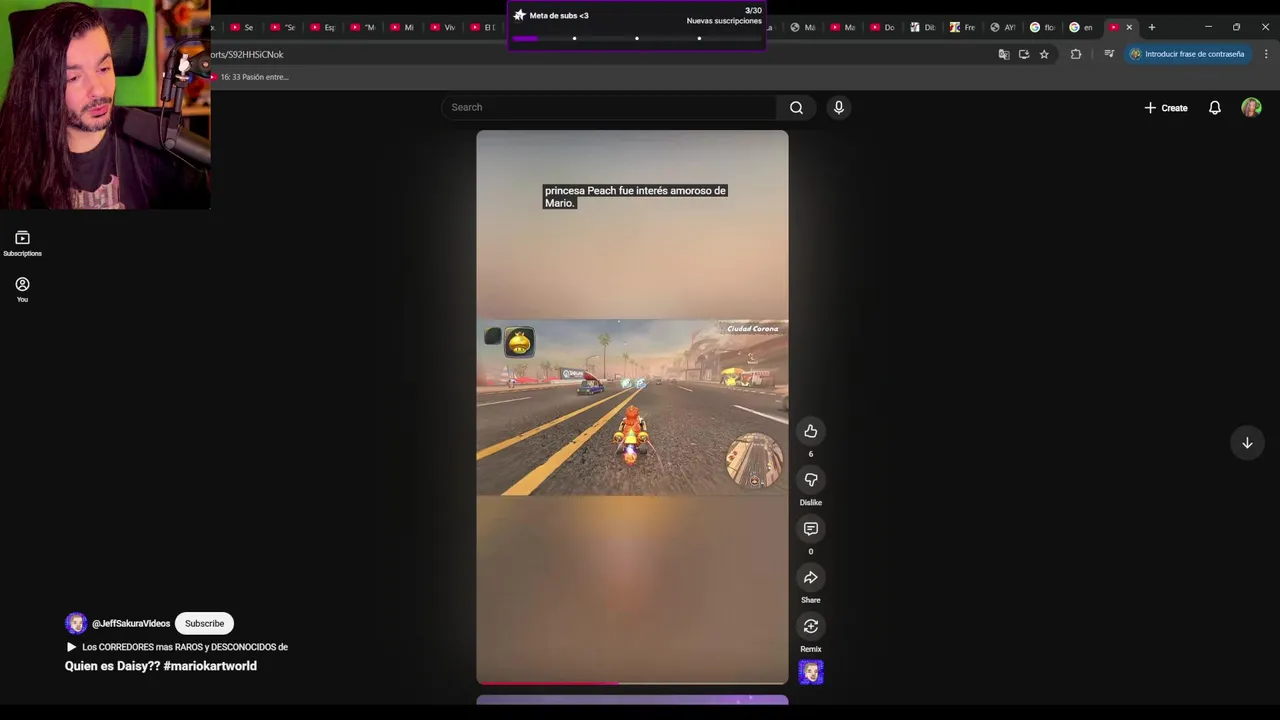
Task: Switch to the 'Mi' YouTube tab
Action: [401, 27]
